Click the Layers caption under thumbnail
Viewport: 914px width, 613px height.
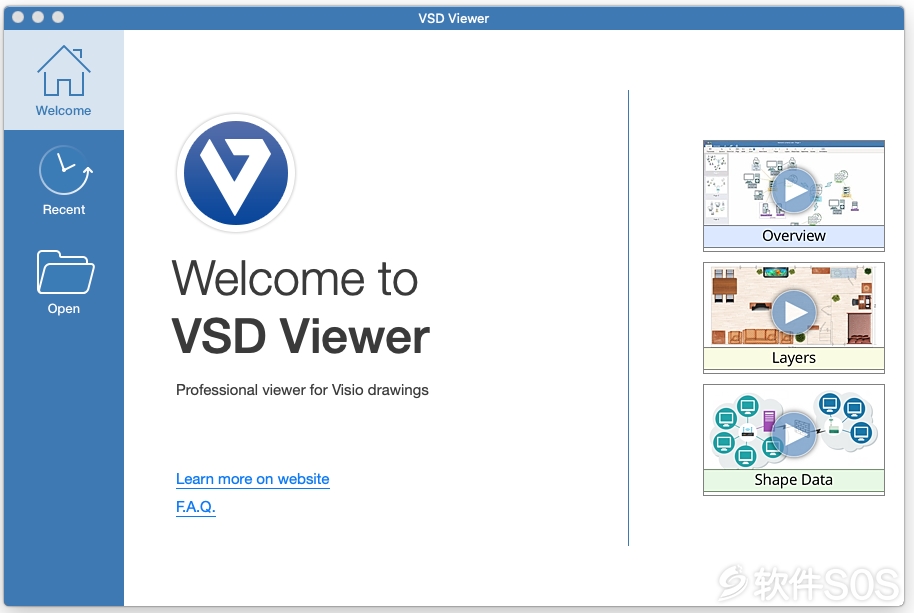coord(793,358)
